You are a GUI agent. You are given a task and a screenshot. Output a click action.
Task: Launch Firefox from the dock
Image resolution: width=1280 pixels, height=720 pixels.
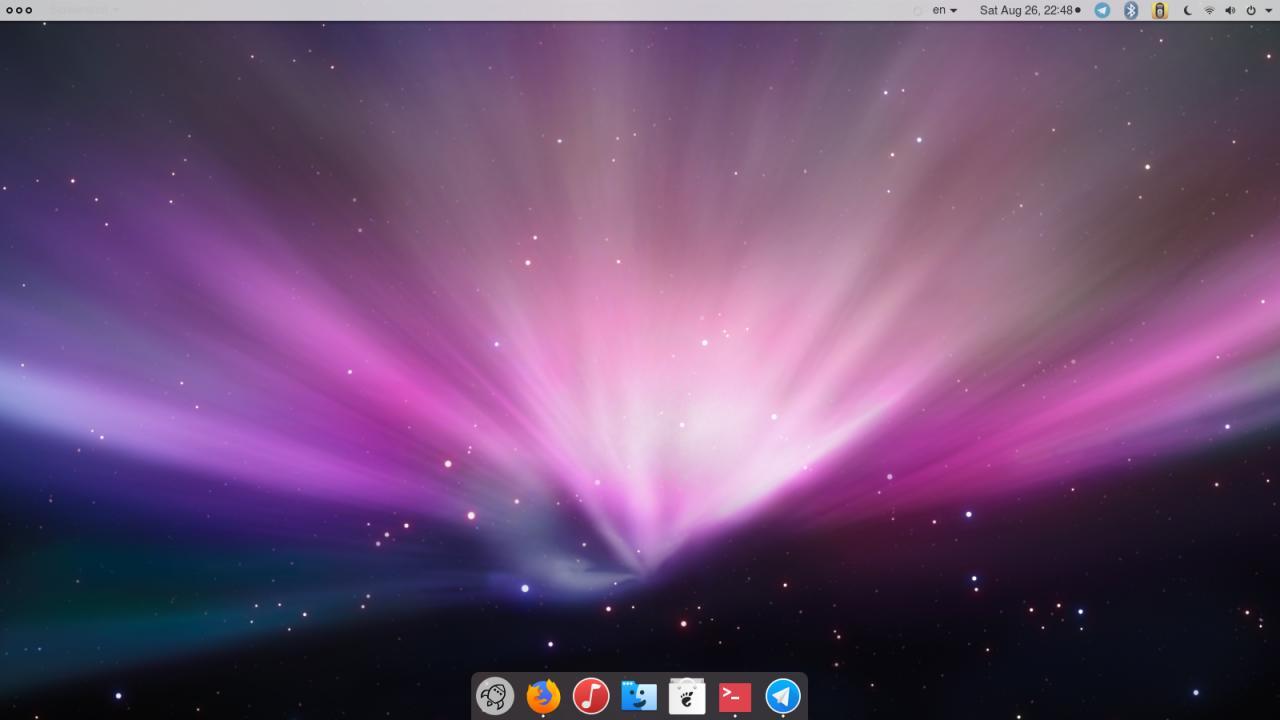543,696
